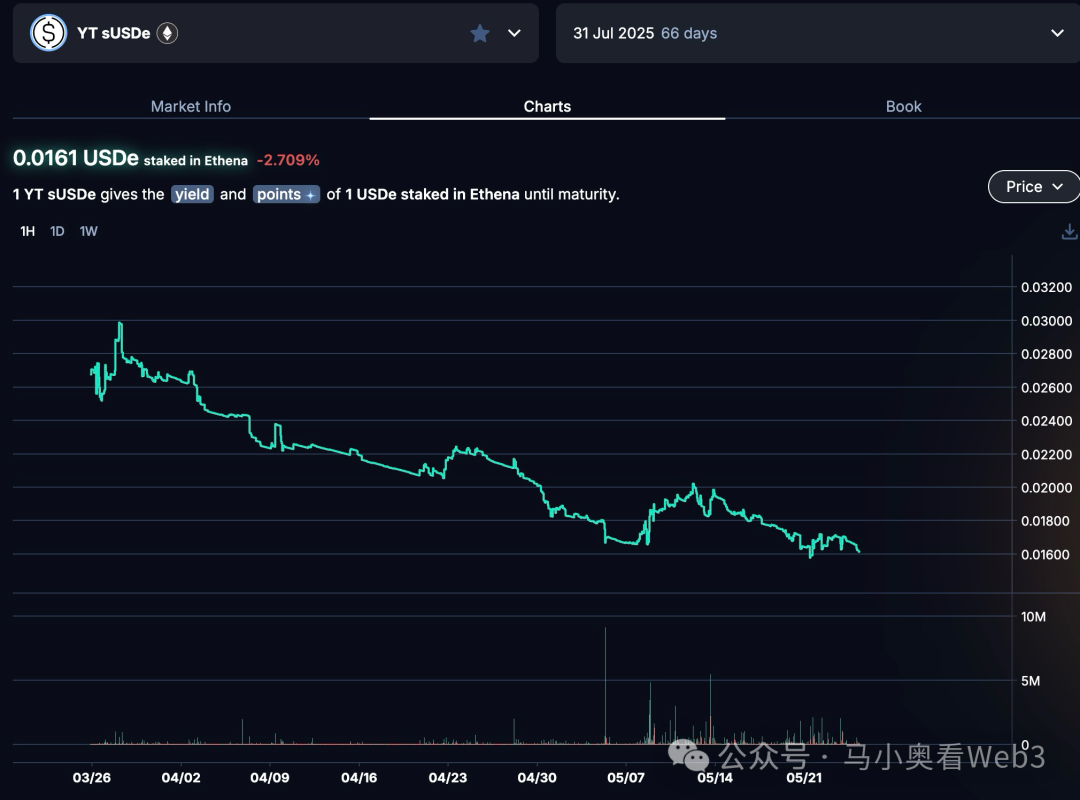The width and height of the screenshot is (1080, 800).
Task: Click the 04/23 date label on the axis
Action: (x=447, y=777)
